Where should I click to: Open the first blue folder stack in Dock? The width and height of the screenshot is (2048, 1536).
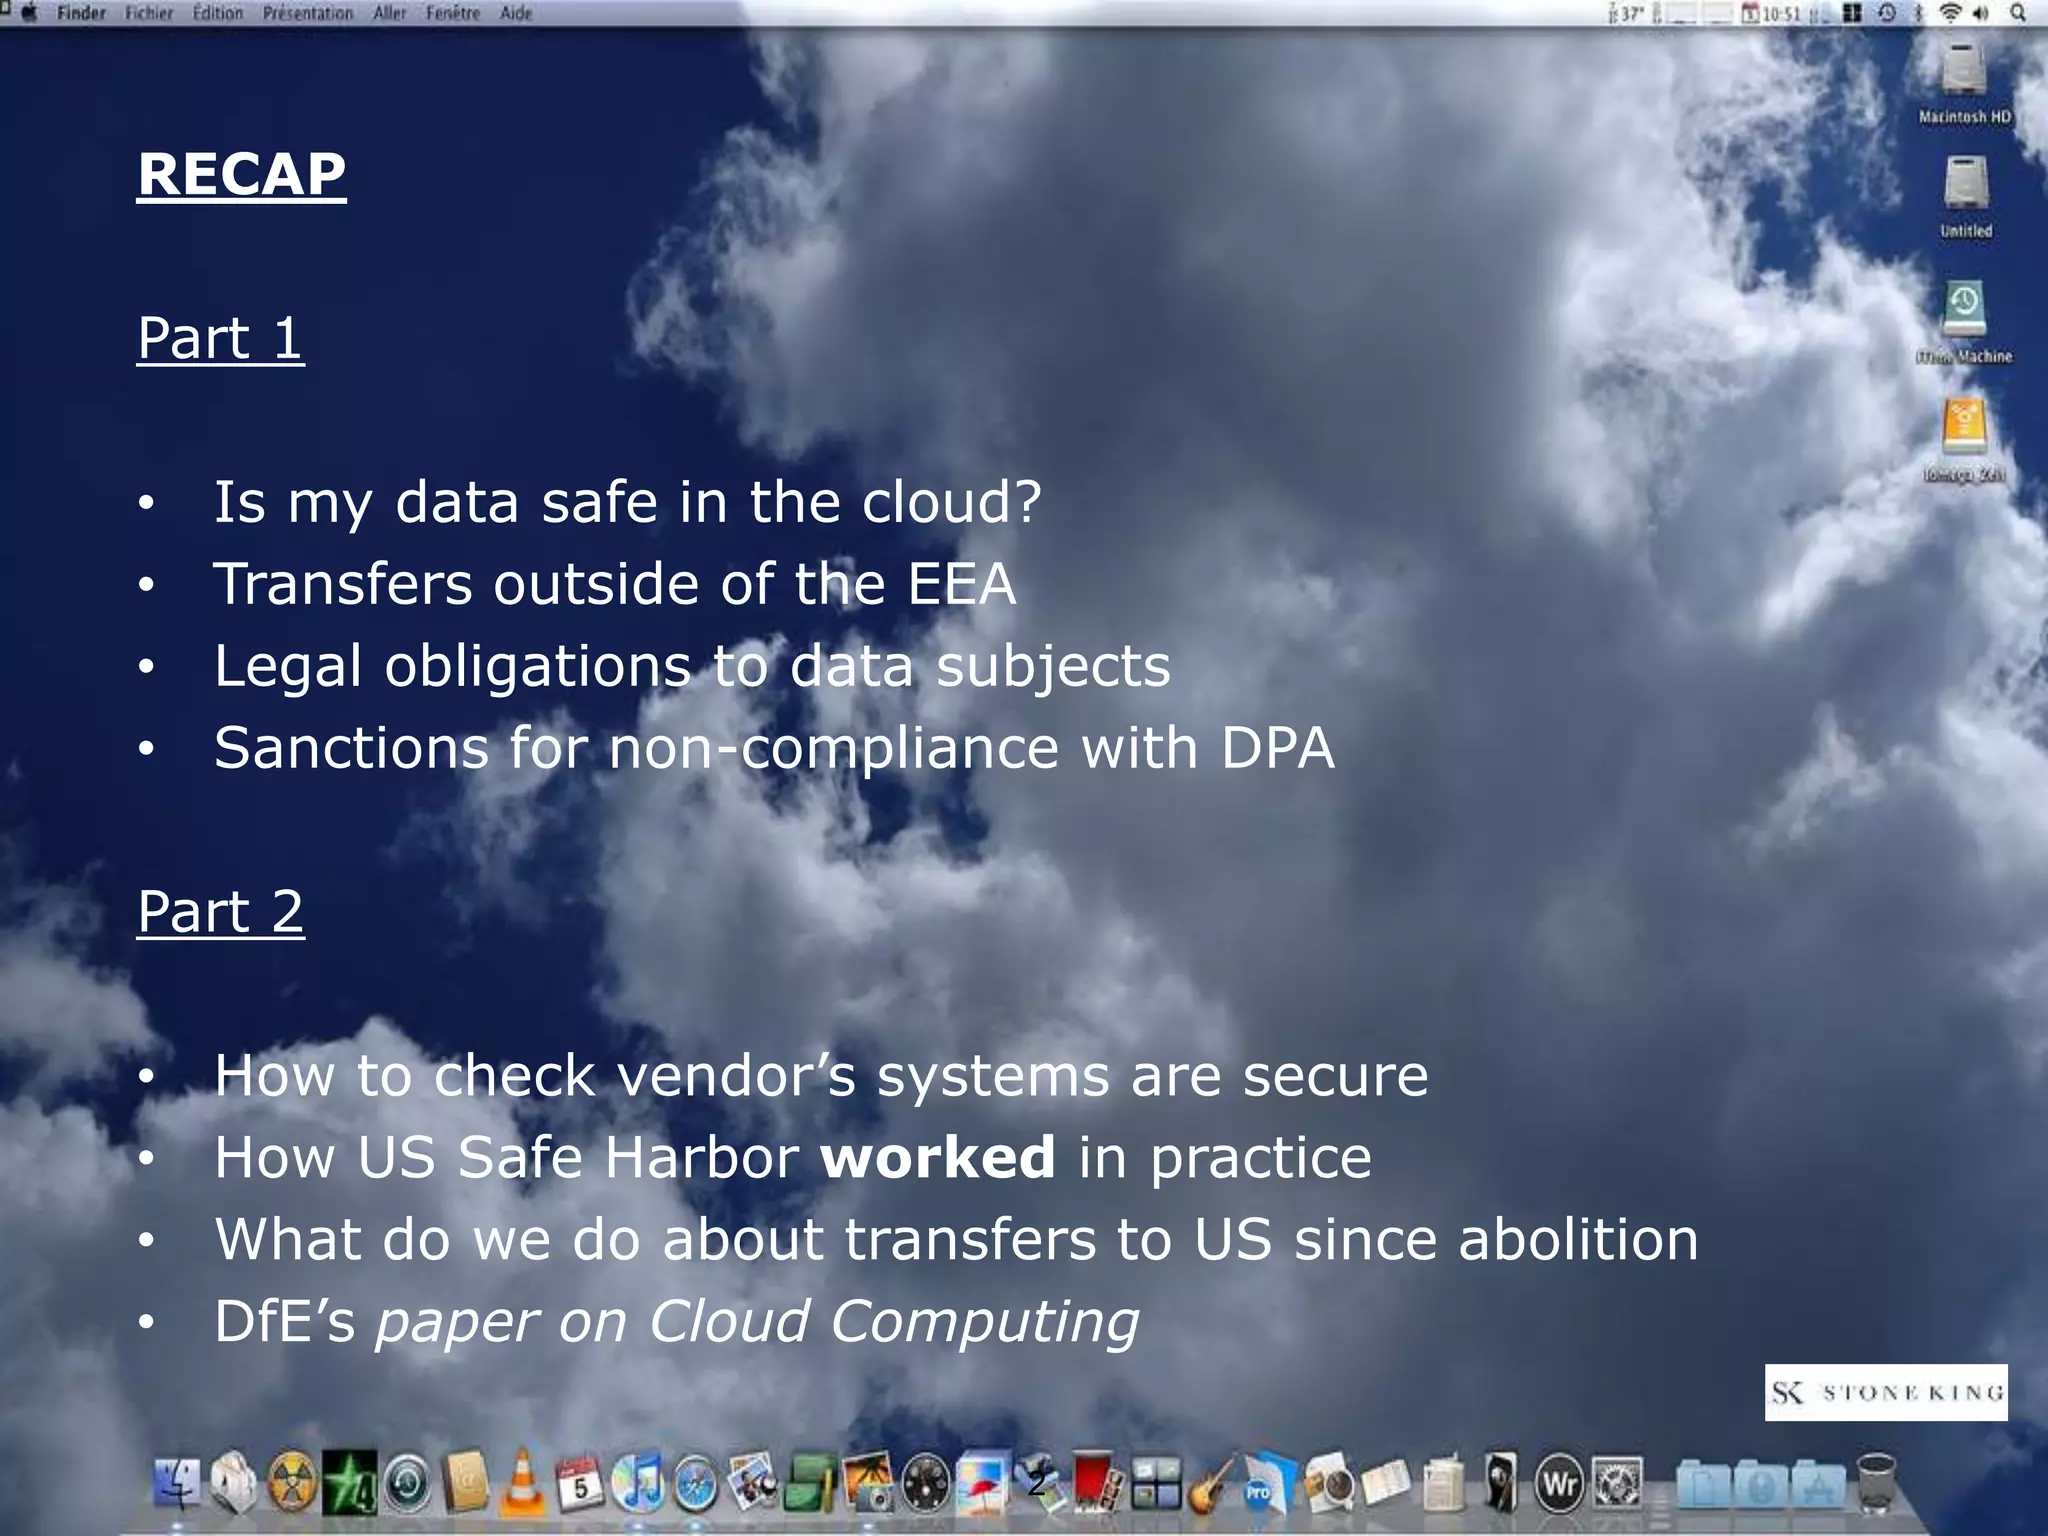(1702, 1483)
